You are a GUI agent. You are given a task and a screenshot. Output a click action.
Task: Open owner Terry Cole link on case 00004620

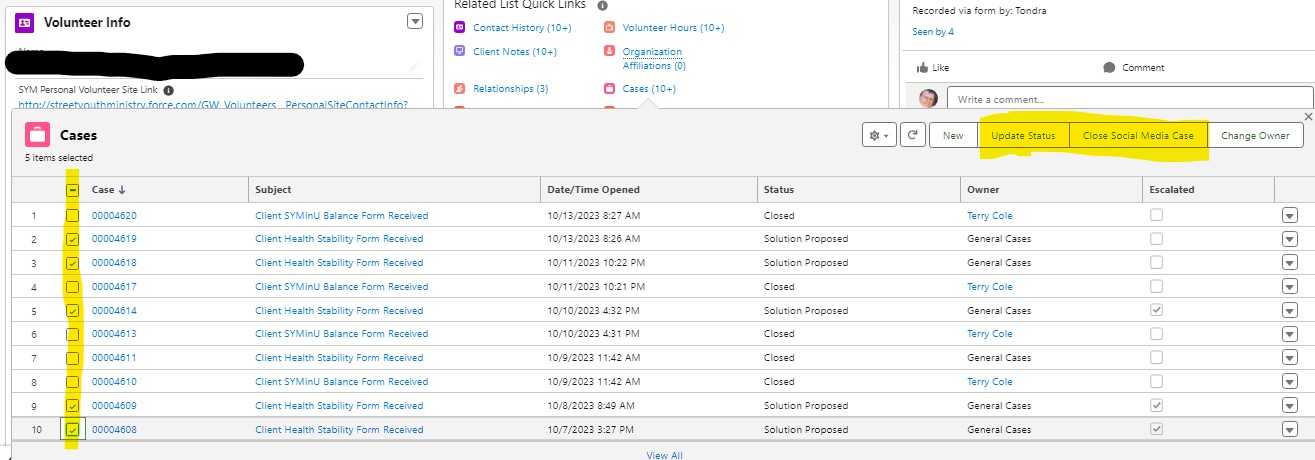click(x=990, y=215)
